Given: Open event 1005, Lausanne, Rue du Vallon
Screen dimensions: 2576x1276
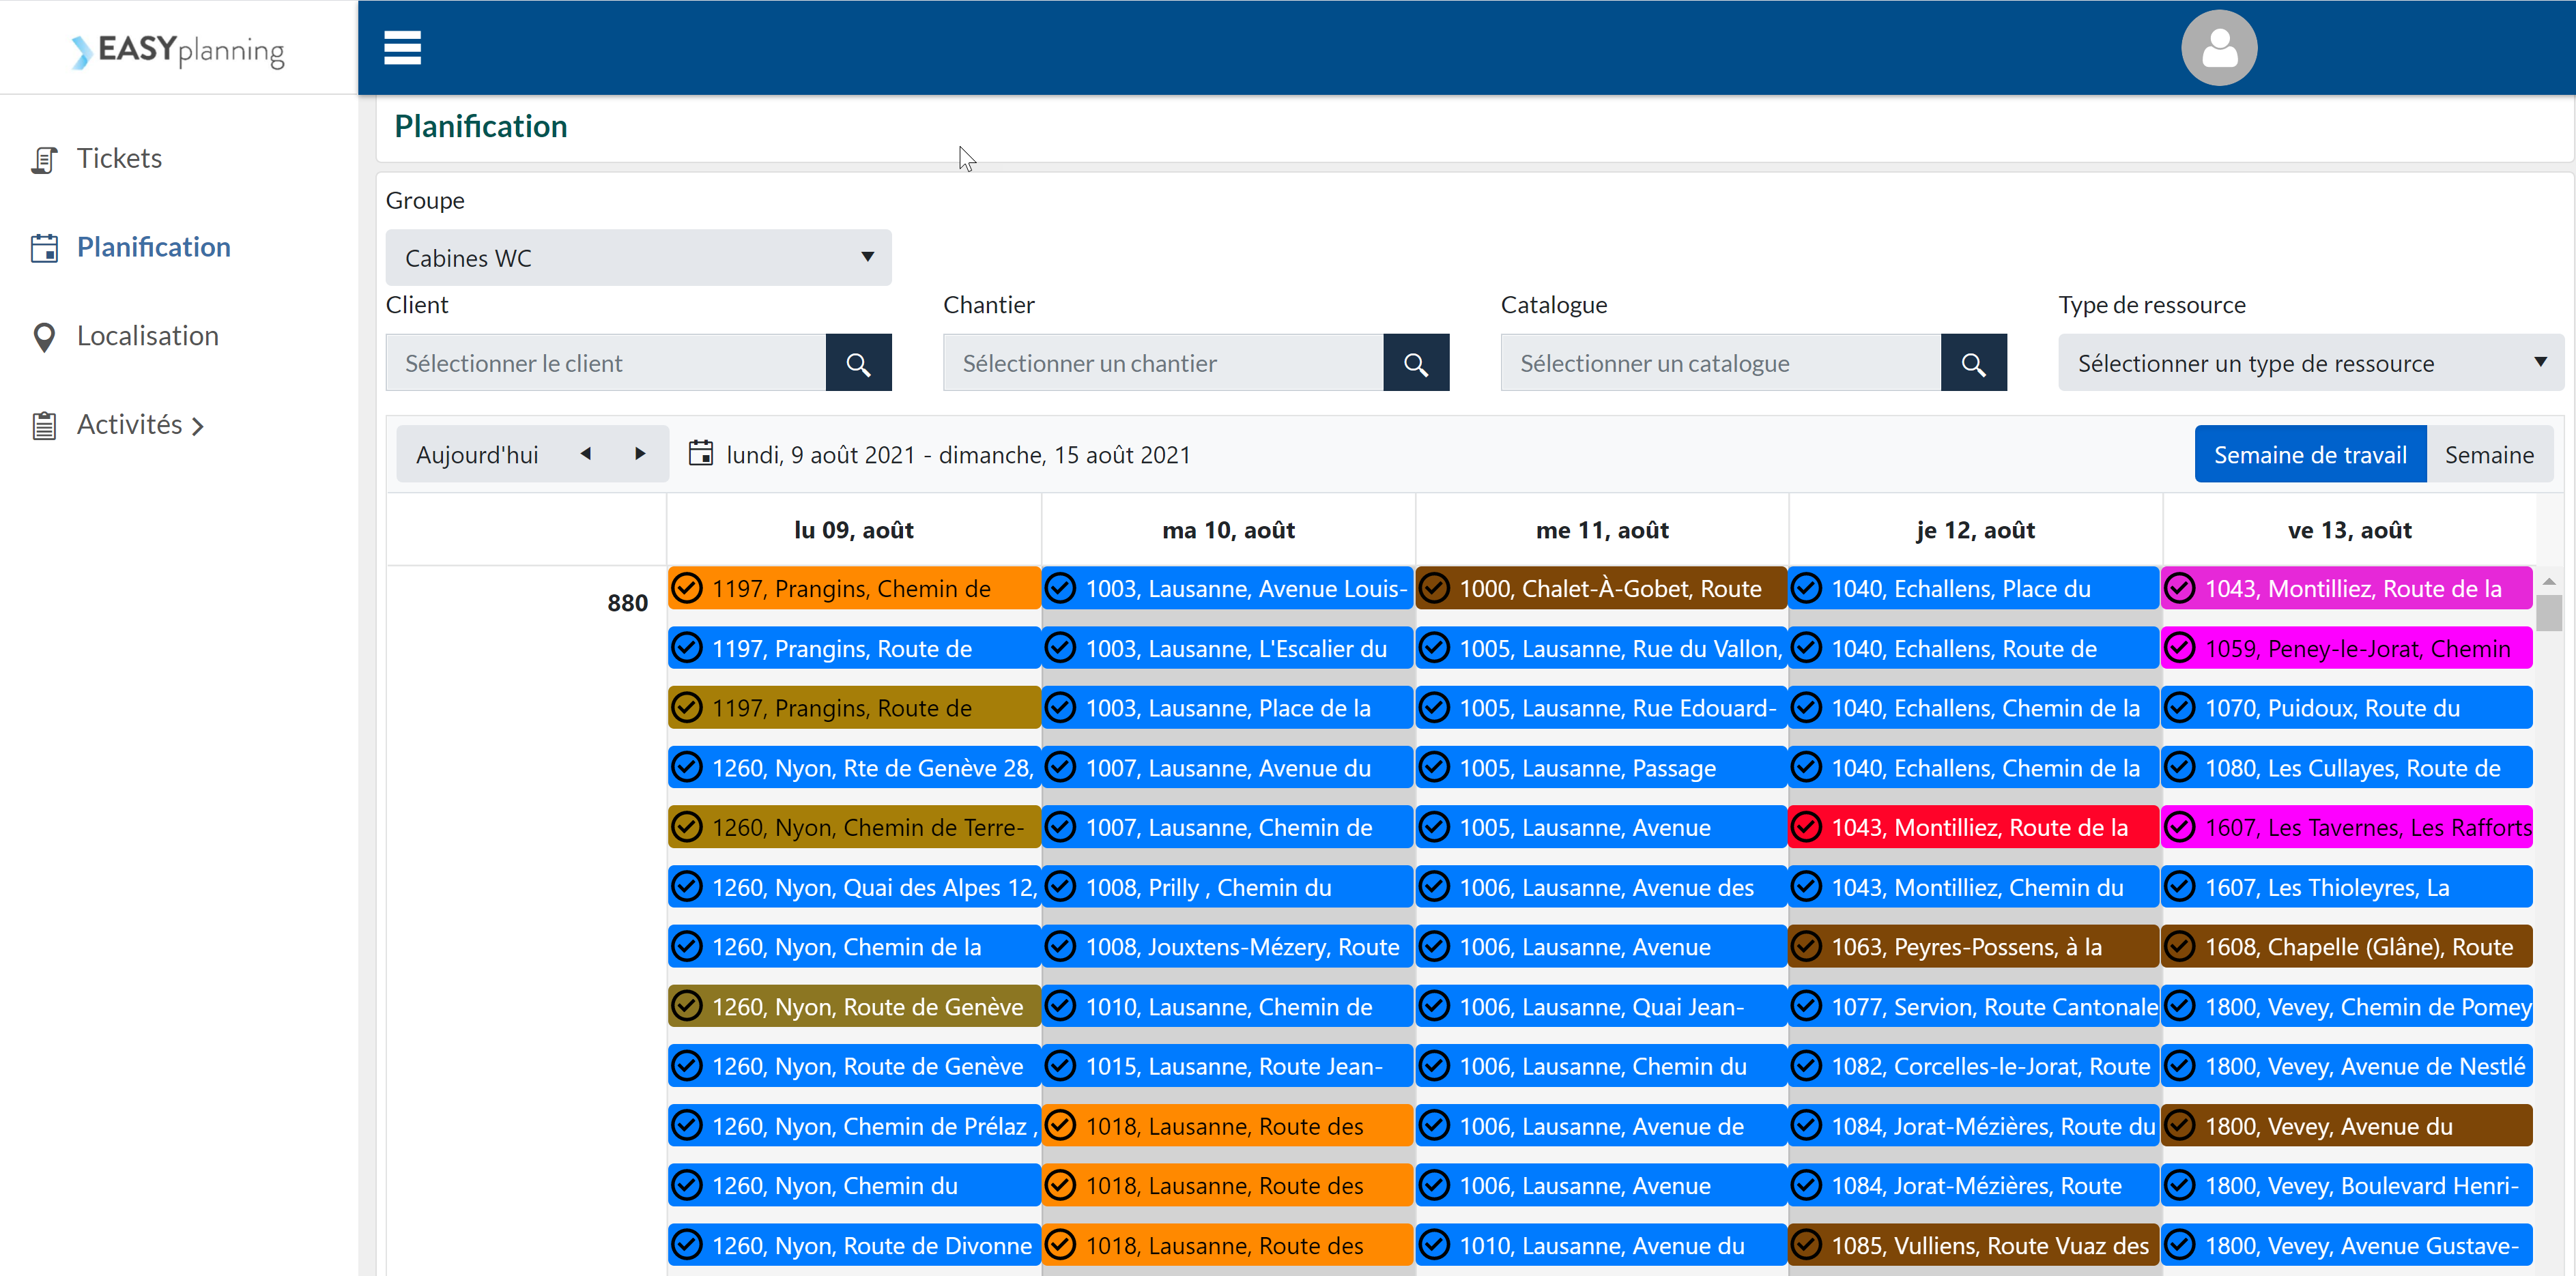Looking at the screenshot, I should coord(1601,648).
